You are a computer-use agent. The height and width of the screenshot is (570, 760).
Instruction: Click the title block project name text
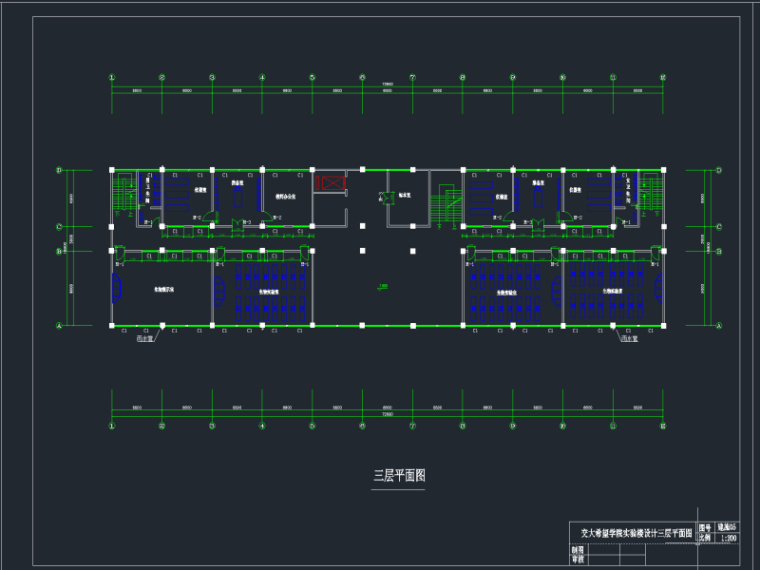point(630,533)
